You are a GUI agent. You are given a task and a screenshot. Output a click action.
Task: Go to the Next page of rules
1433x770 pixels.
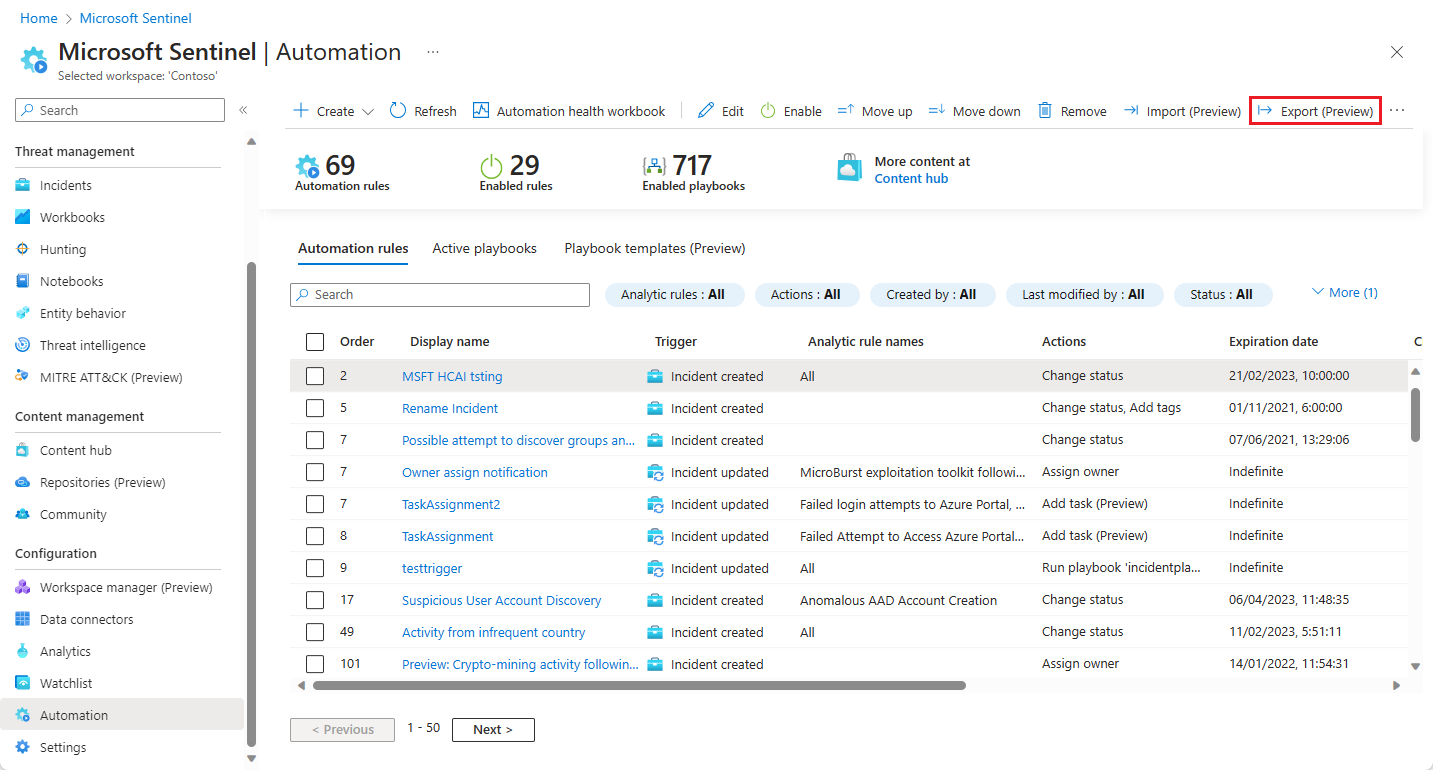pos(493,730)
